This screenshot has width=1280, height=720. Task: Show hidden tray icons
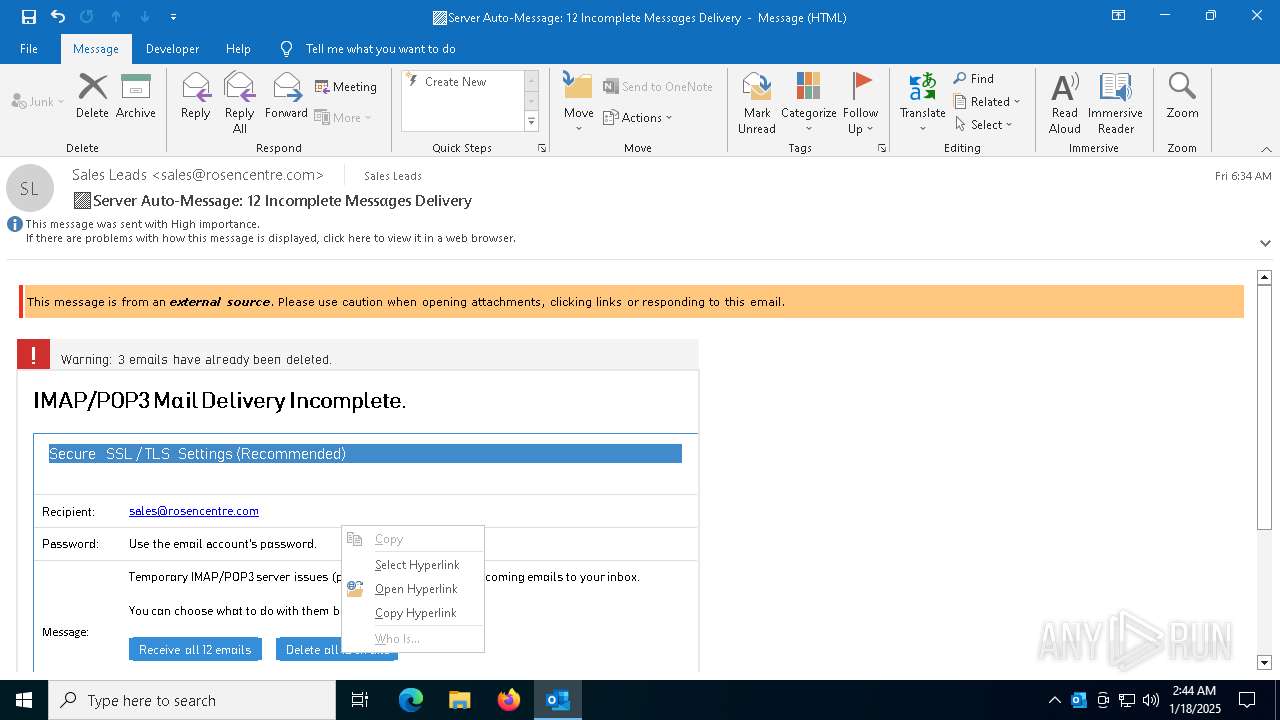click(x=1055, y=700)
